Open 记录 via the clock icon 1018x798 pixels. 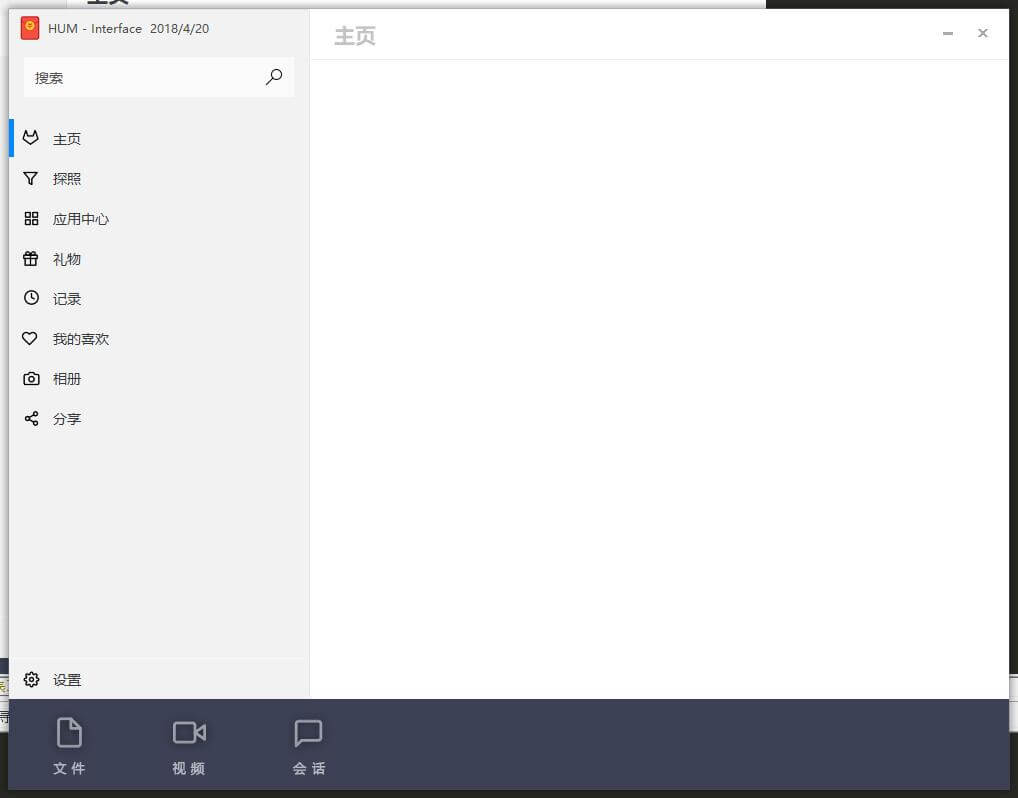pos(31,298)
